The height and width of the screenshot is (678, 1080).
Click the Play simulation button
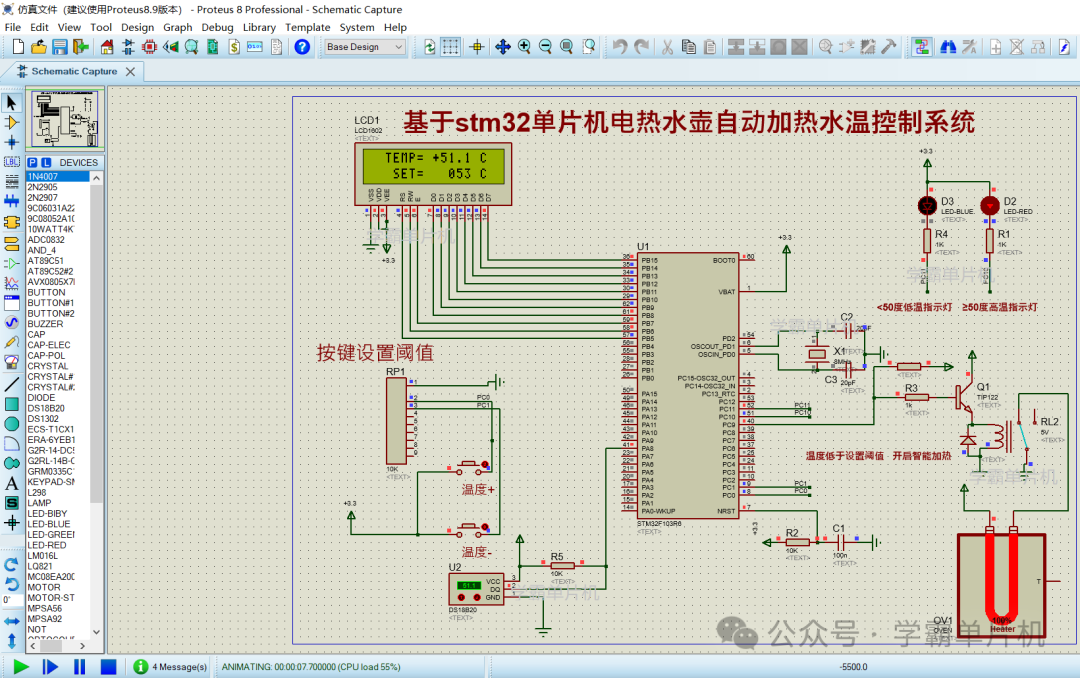(21, 667)
